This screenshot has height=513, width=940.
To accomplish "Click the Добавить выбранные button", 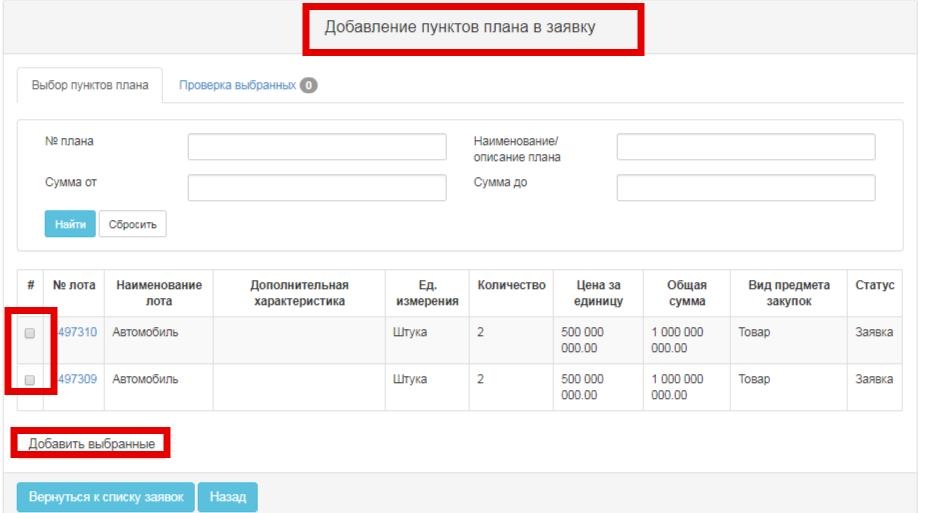I will [x=91, y=443].
